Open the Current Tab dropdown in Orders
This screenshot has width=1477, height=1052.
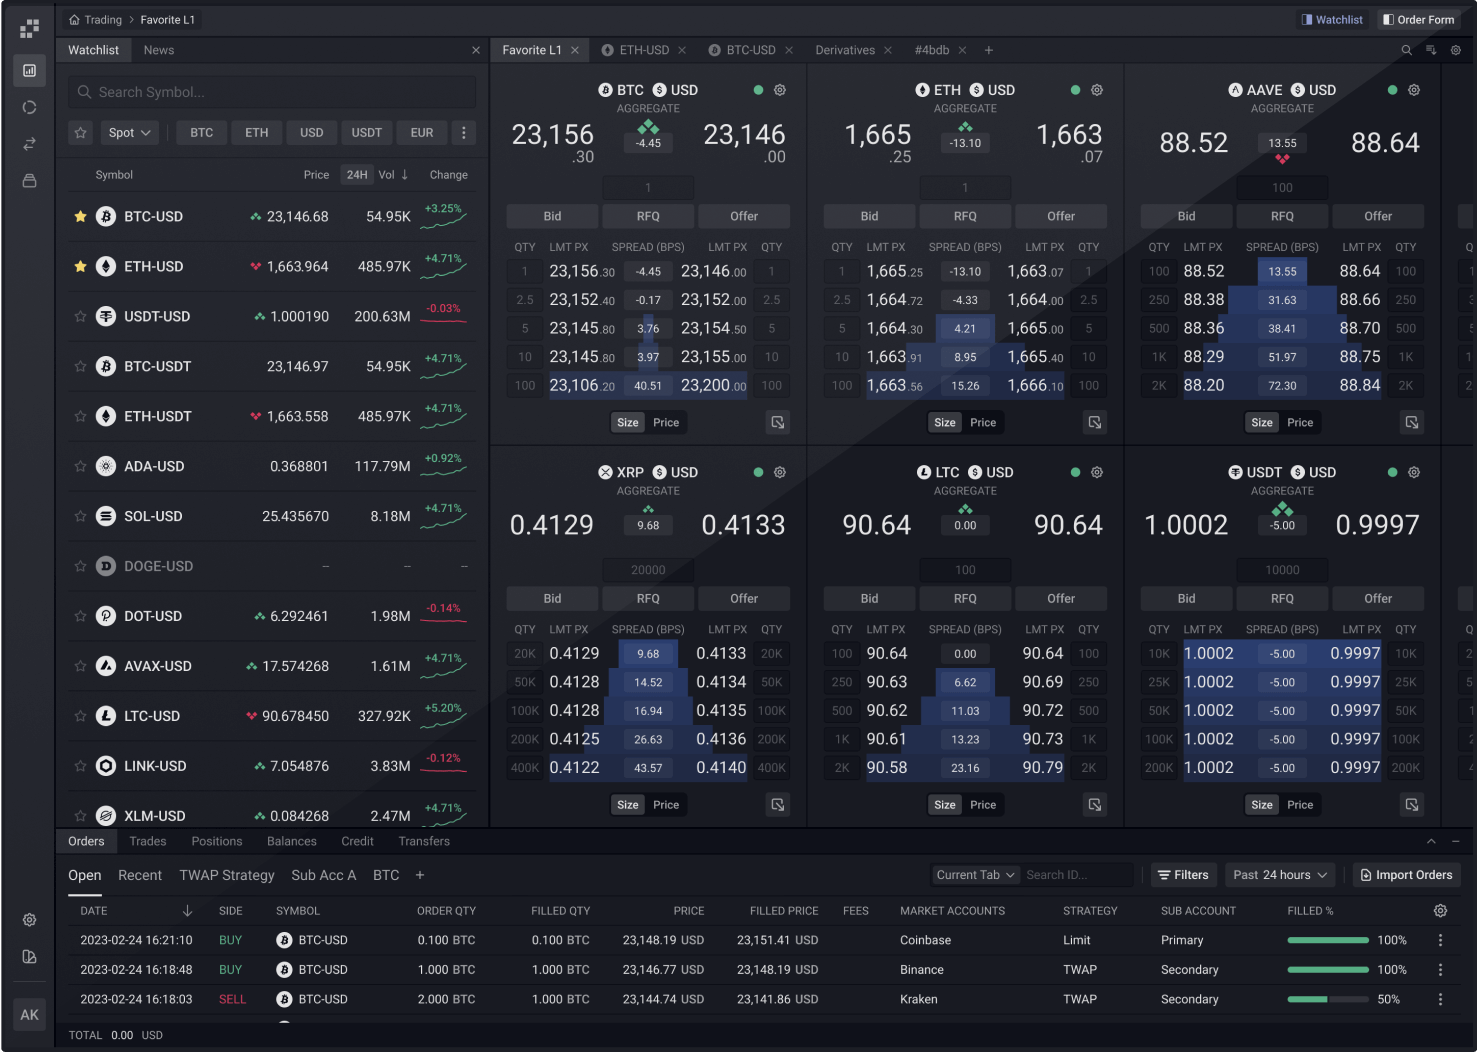pyautogui.click(x=974, y=874)
